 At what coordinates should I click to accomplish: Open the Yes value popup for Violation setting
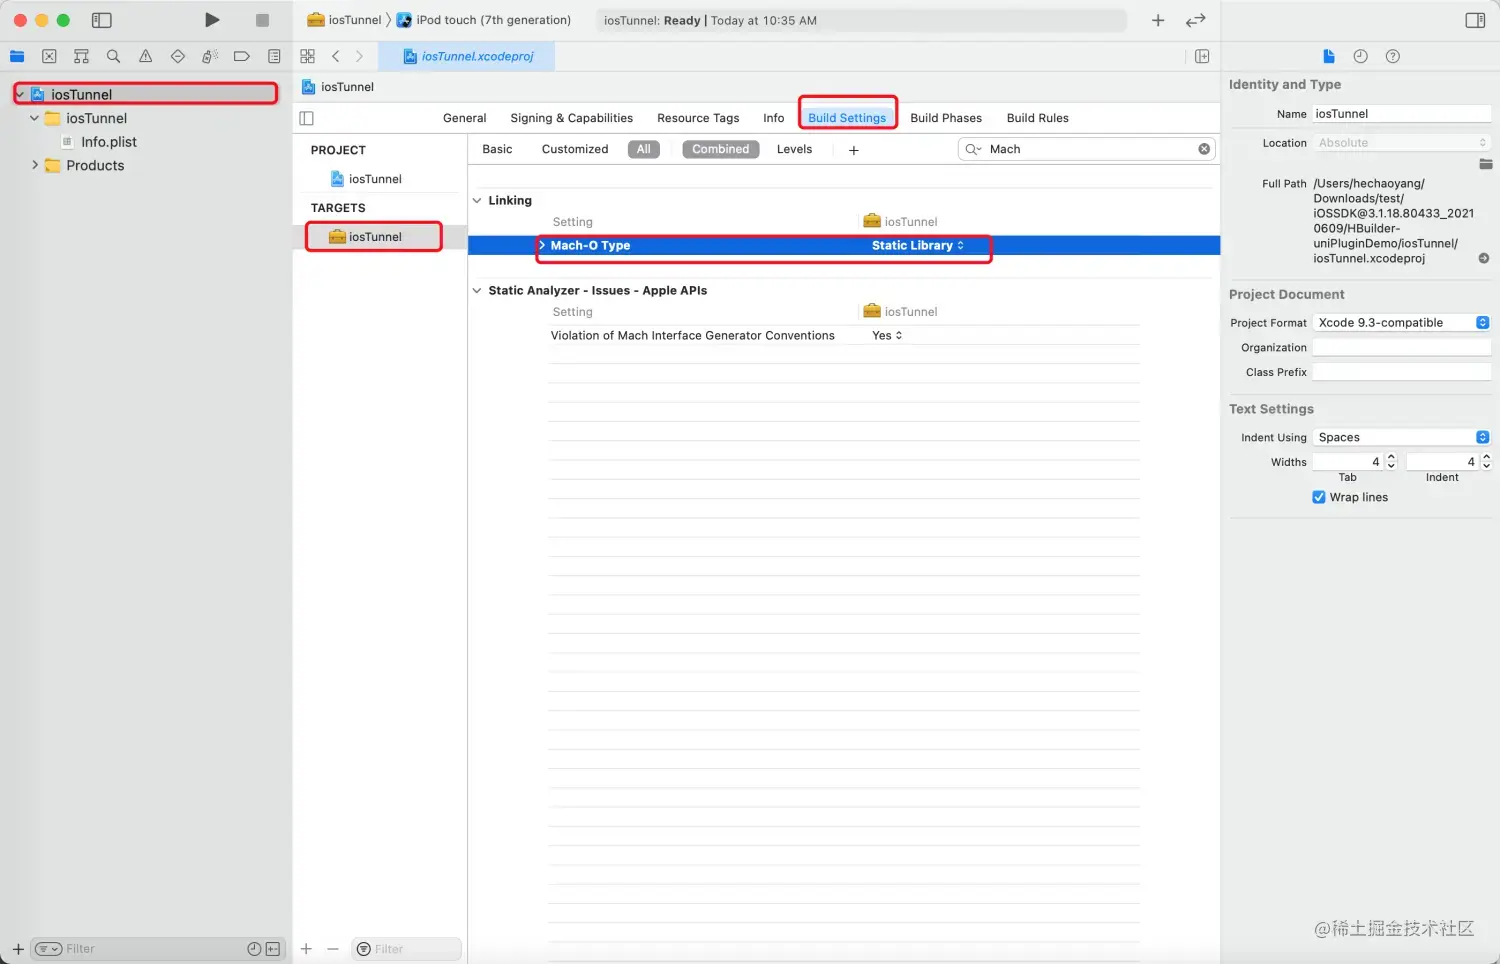(x=887, y=335)
